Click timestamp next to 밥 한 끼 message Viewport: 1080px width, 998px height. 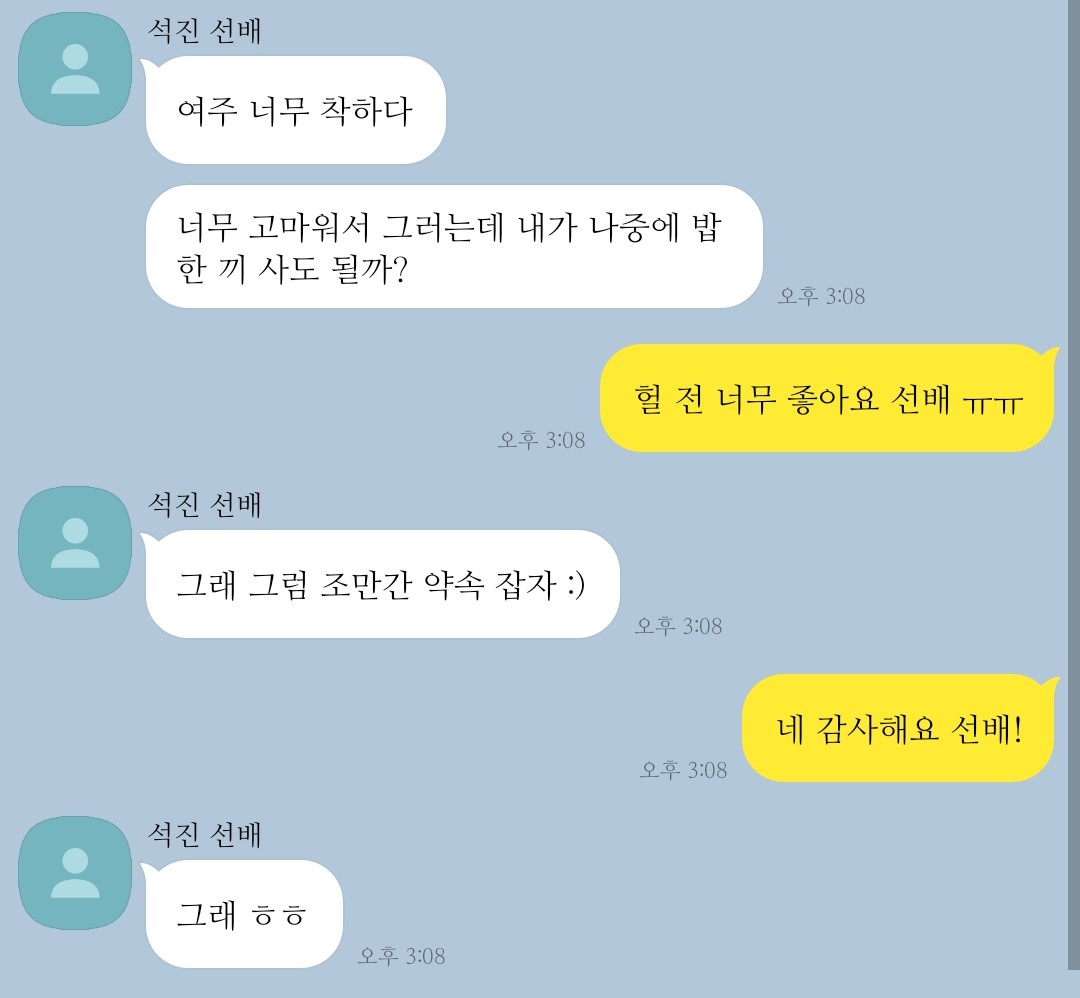coord(821,296)
